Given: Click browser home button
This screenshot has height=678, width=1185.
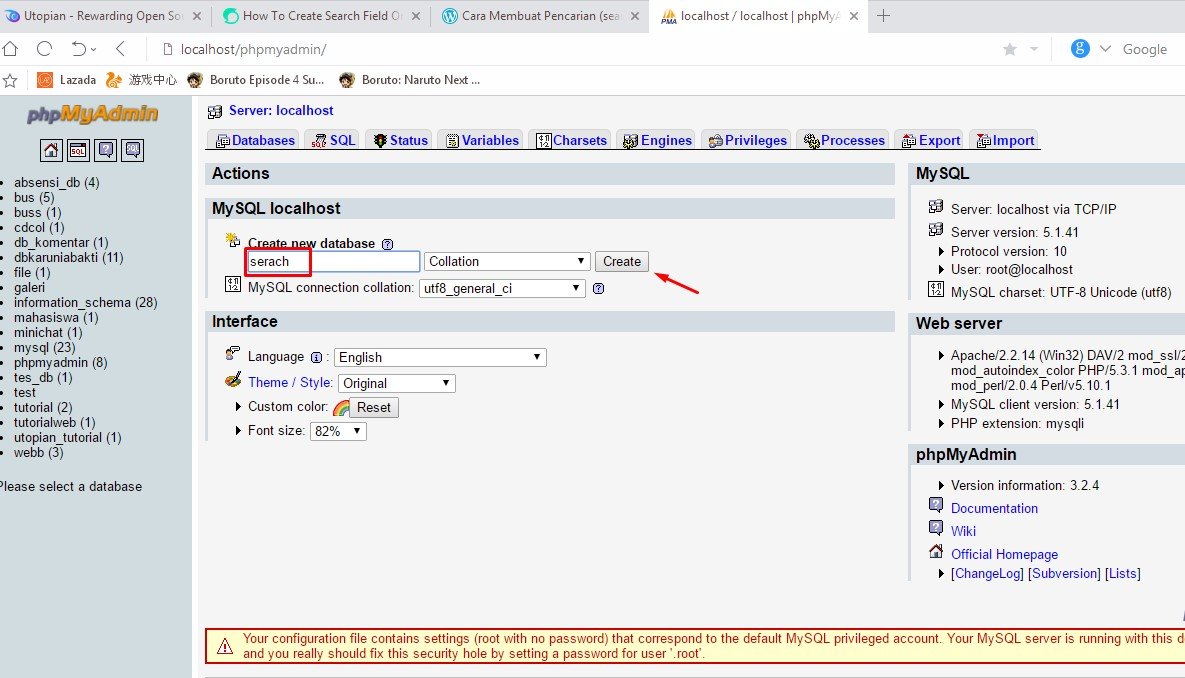Looking at the screenshot, I should 10,49.
